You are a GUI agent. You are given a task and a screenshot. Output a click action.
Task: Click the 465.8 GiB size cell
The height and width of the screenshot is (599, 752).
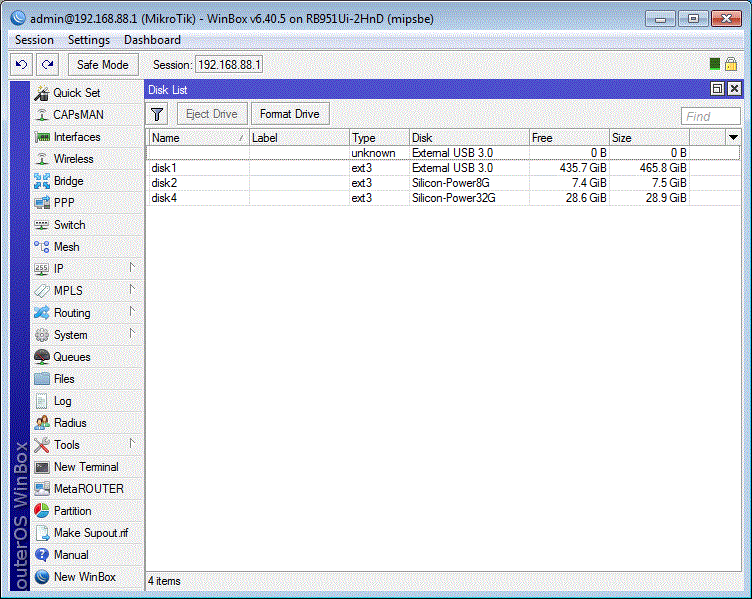pos(663,168)
